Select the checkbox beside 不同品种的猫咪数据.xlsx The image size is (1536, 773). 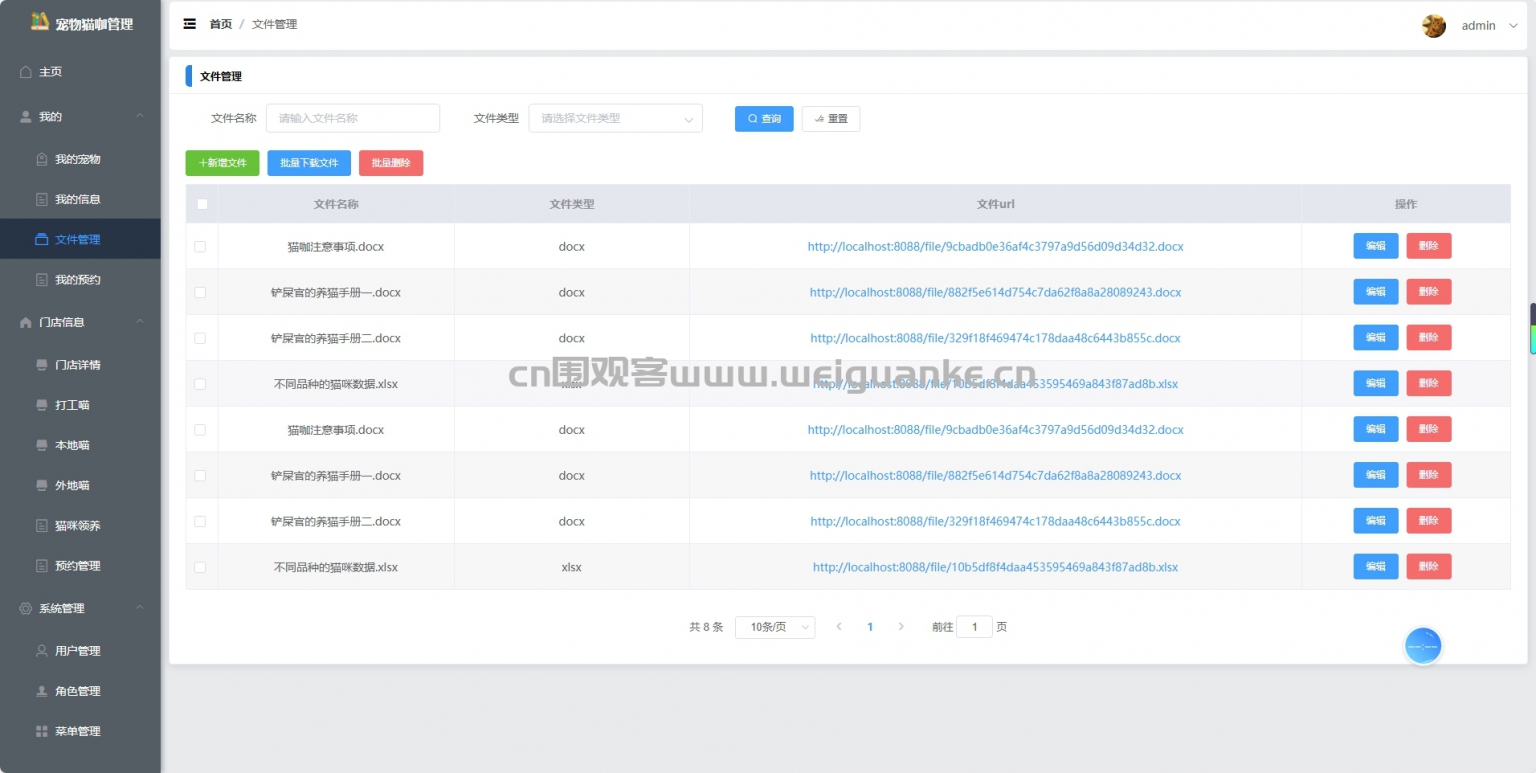pos(201,383)
